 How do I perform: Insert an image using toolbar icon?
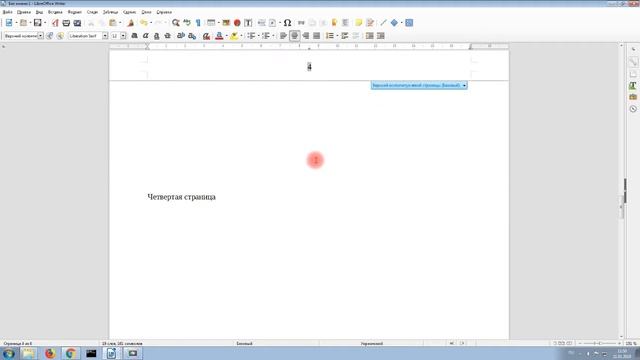tap(226, 23)
